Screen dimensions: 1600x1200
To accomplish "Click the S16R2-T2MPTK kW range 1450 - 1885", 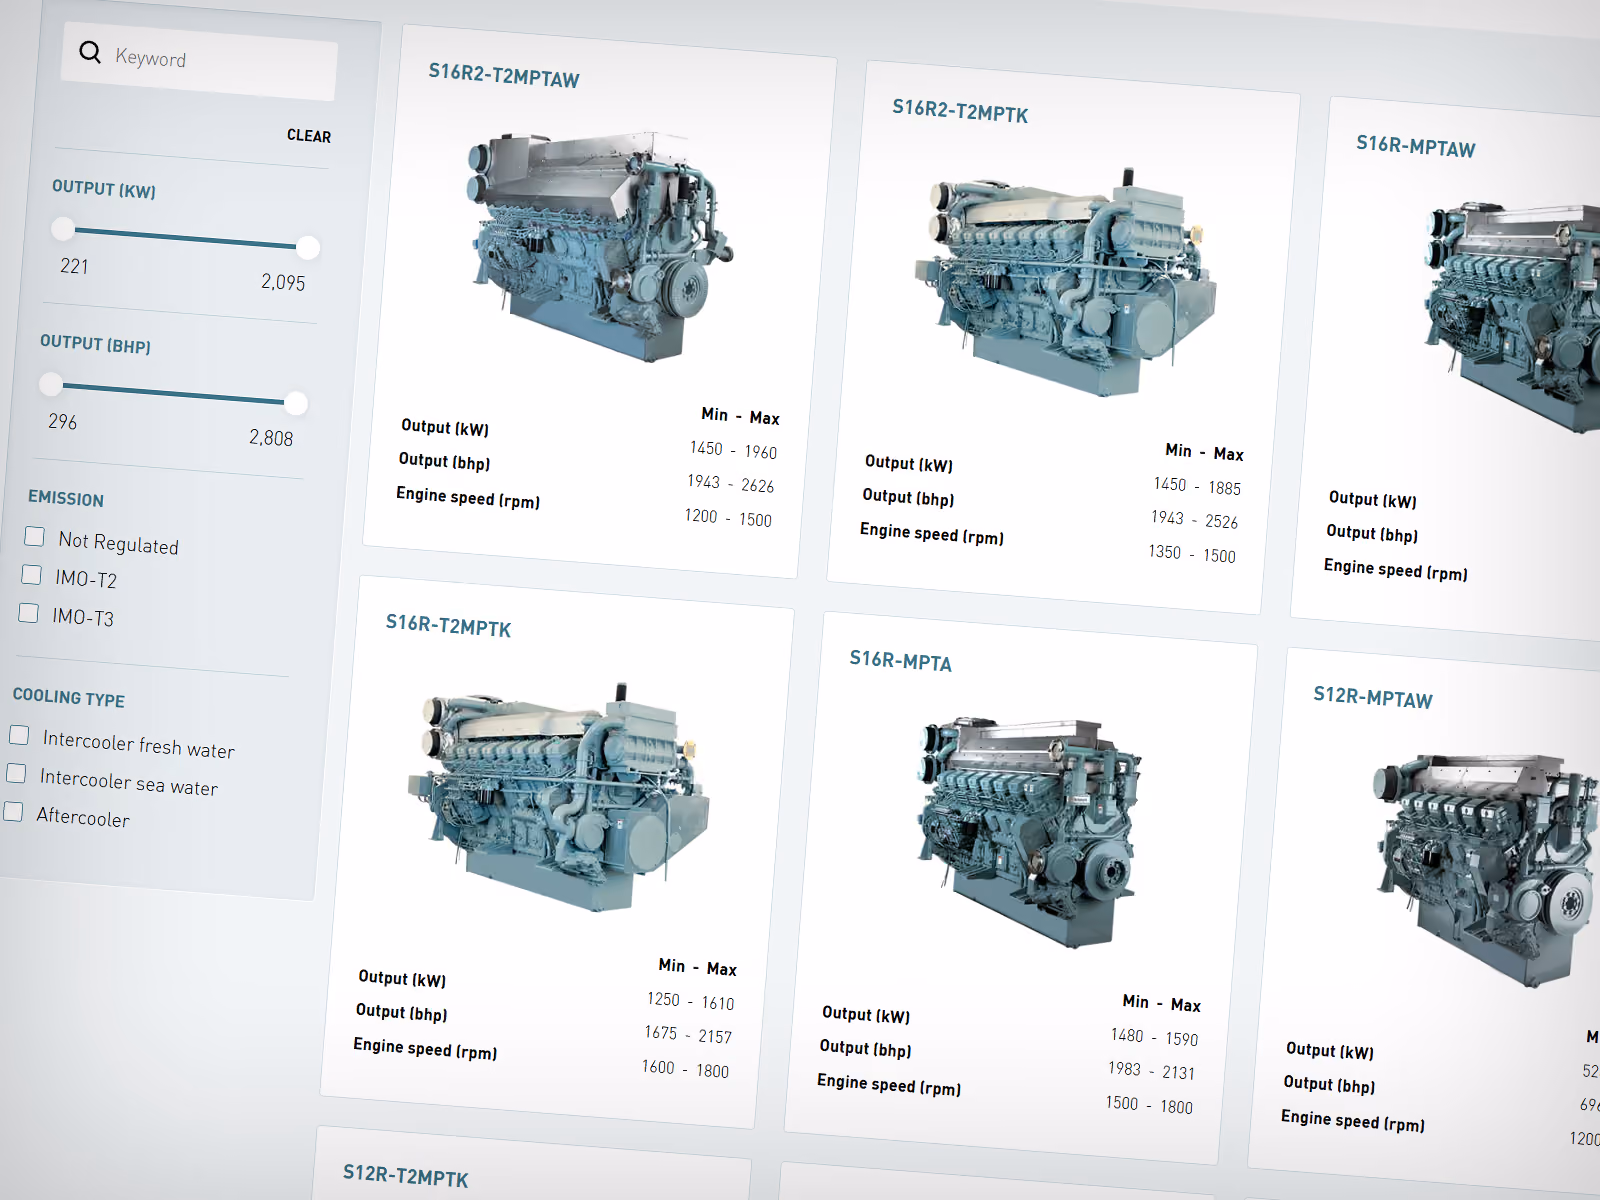I will (1197, 486).
